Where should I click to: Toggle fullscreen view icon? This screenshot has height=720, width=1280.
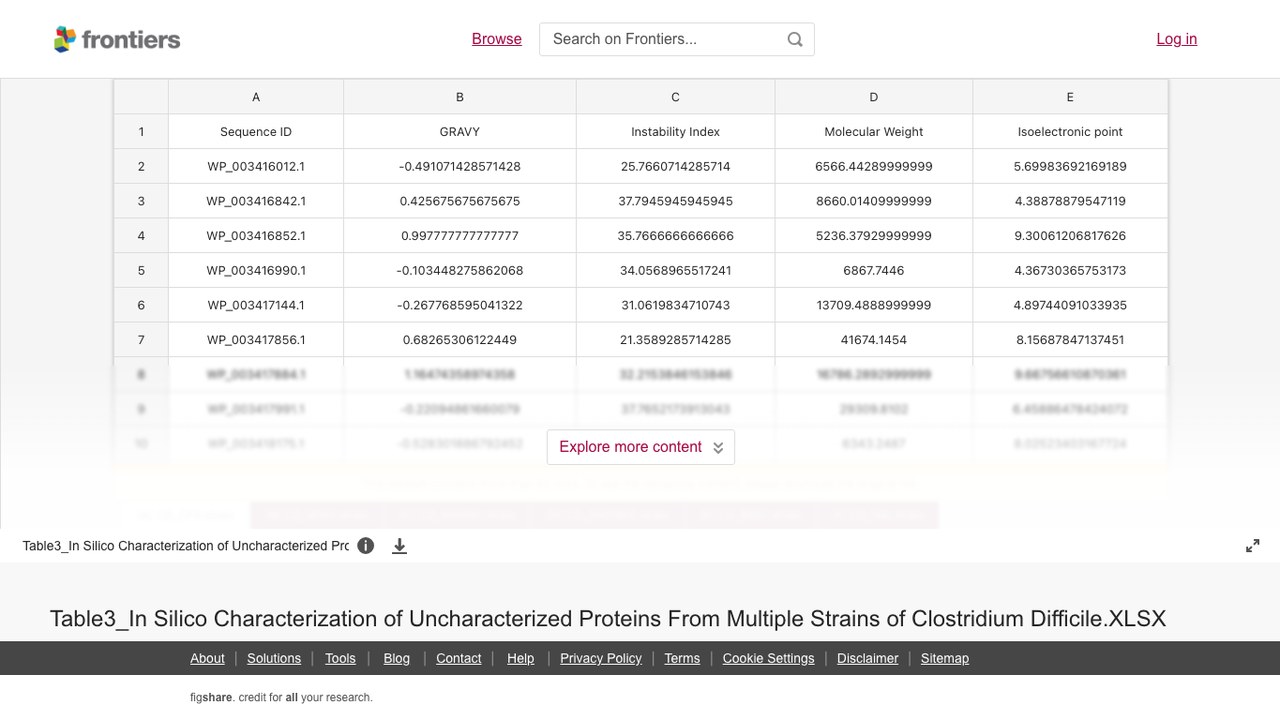click(x=1252, y=546)
